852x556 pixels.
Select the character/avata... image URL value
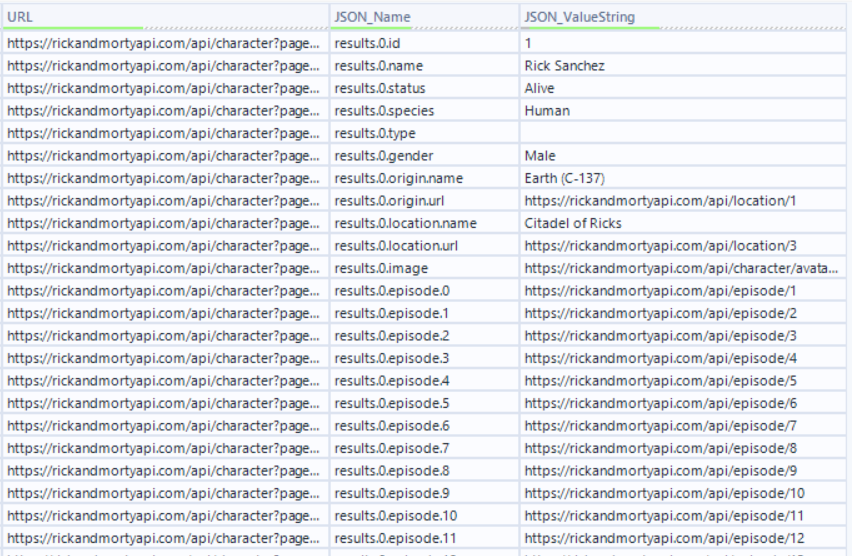683,268
